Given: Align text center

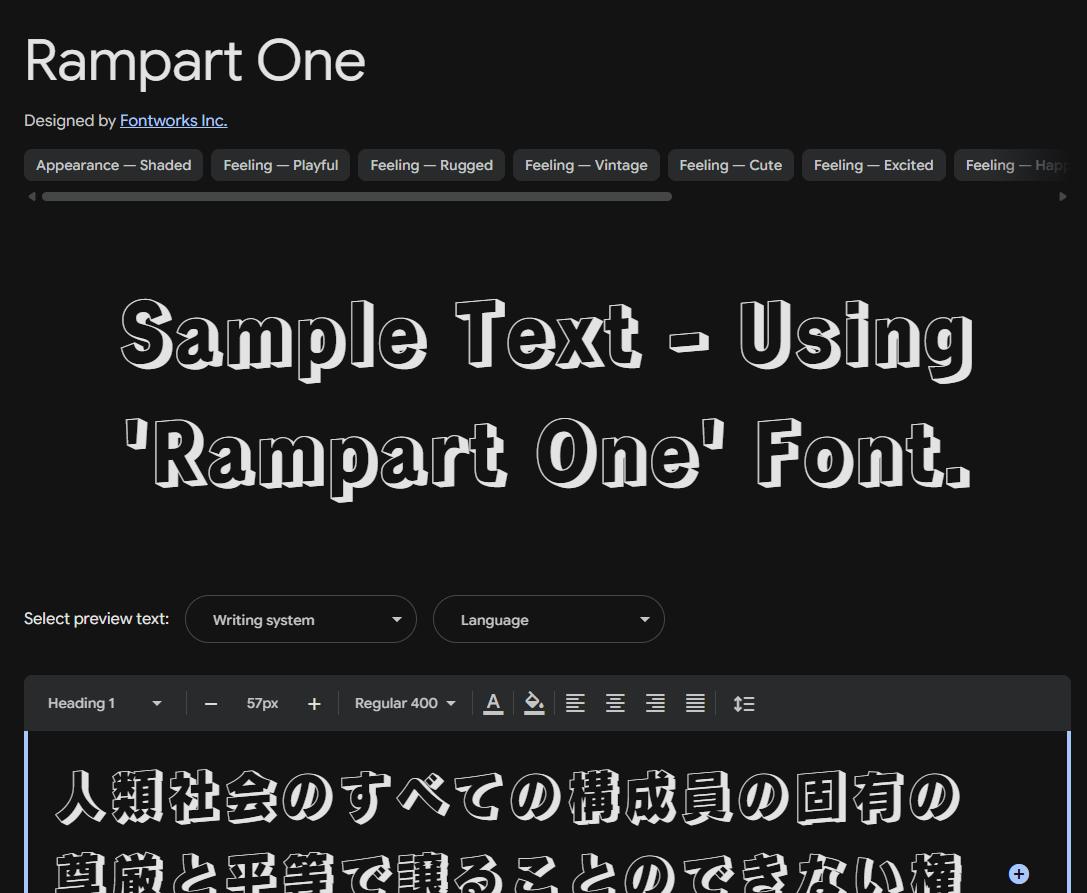Looking at the screenshot, I should pyautogui.click(x=615, y=703).
